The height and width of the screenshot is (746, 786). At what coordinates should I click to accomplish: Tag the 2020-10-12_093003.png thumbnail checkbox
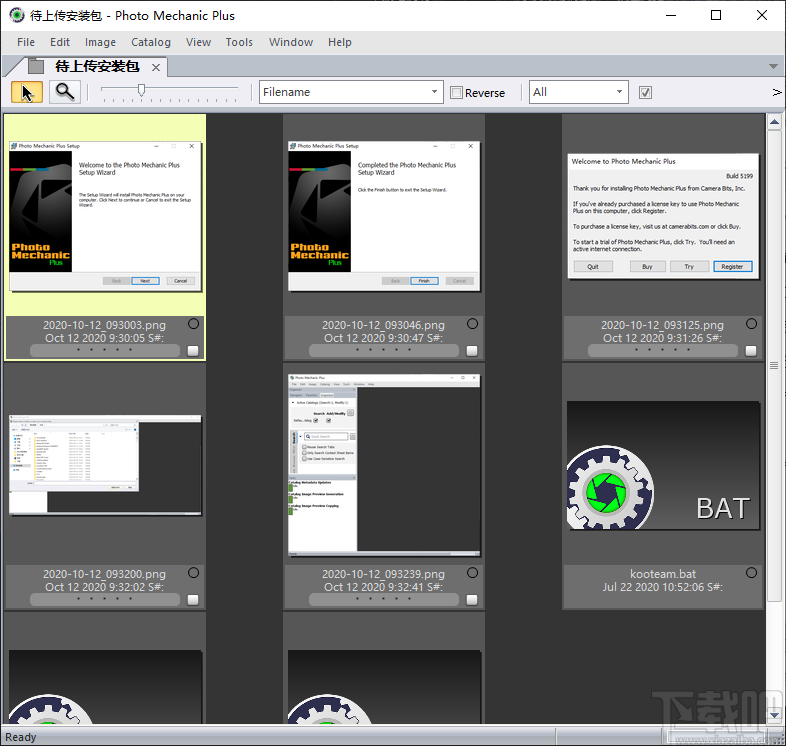click(x=193, y=351)
